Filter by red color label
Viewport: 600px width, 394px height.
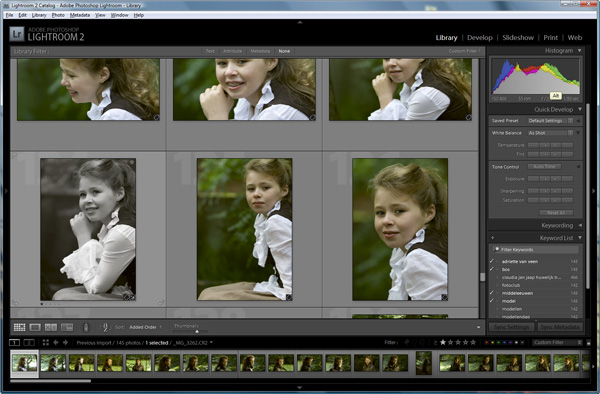pyautogui.click(x=486, y=342)
